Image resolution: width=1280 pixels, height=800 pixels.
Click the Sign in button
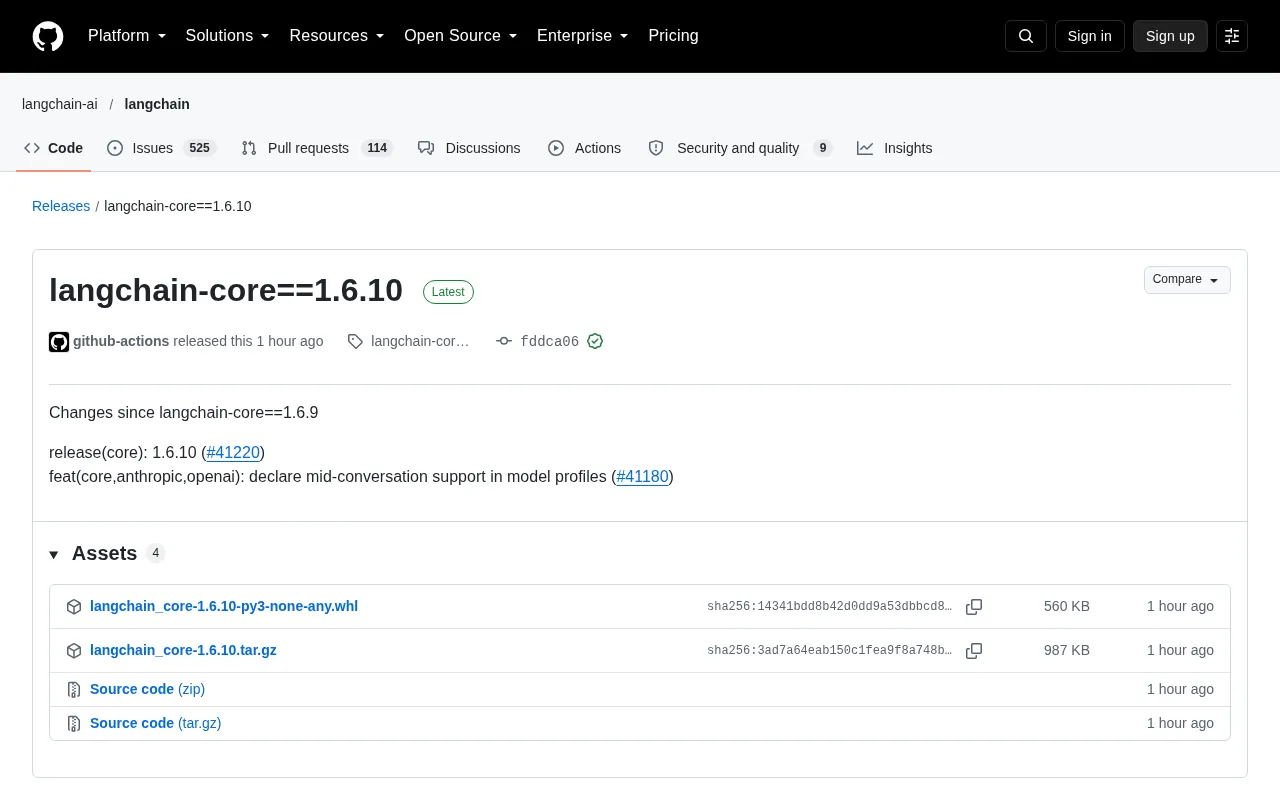1089,36
